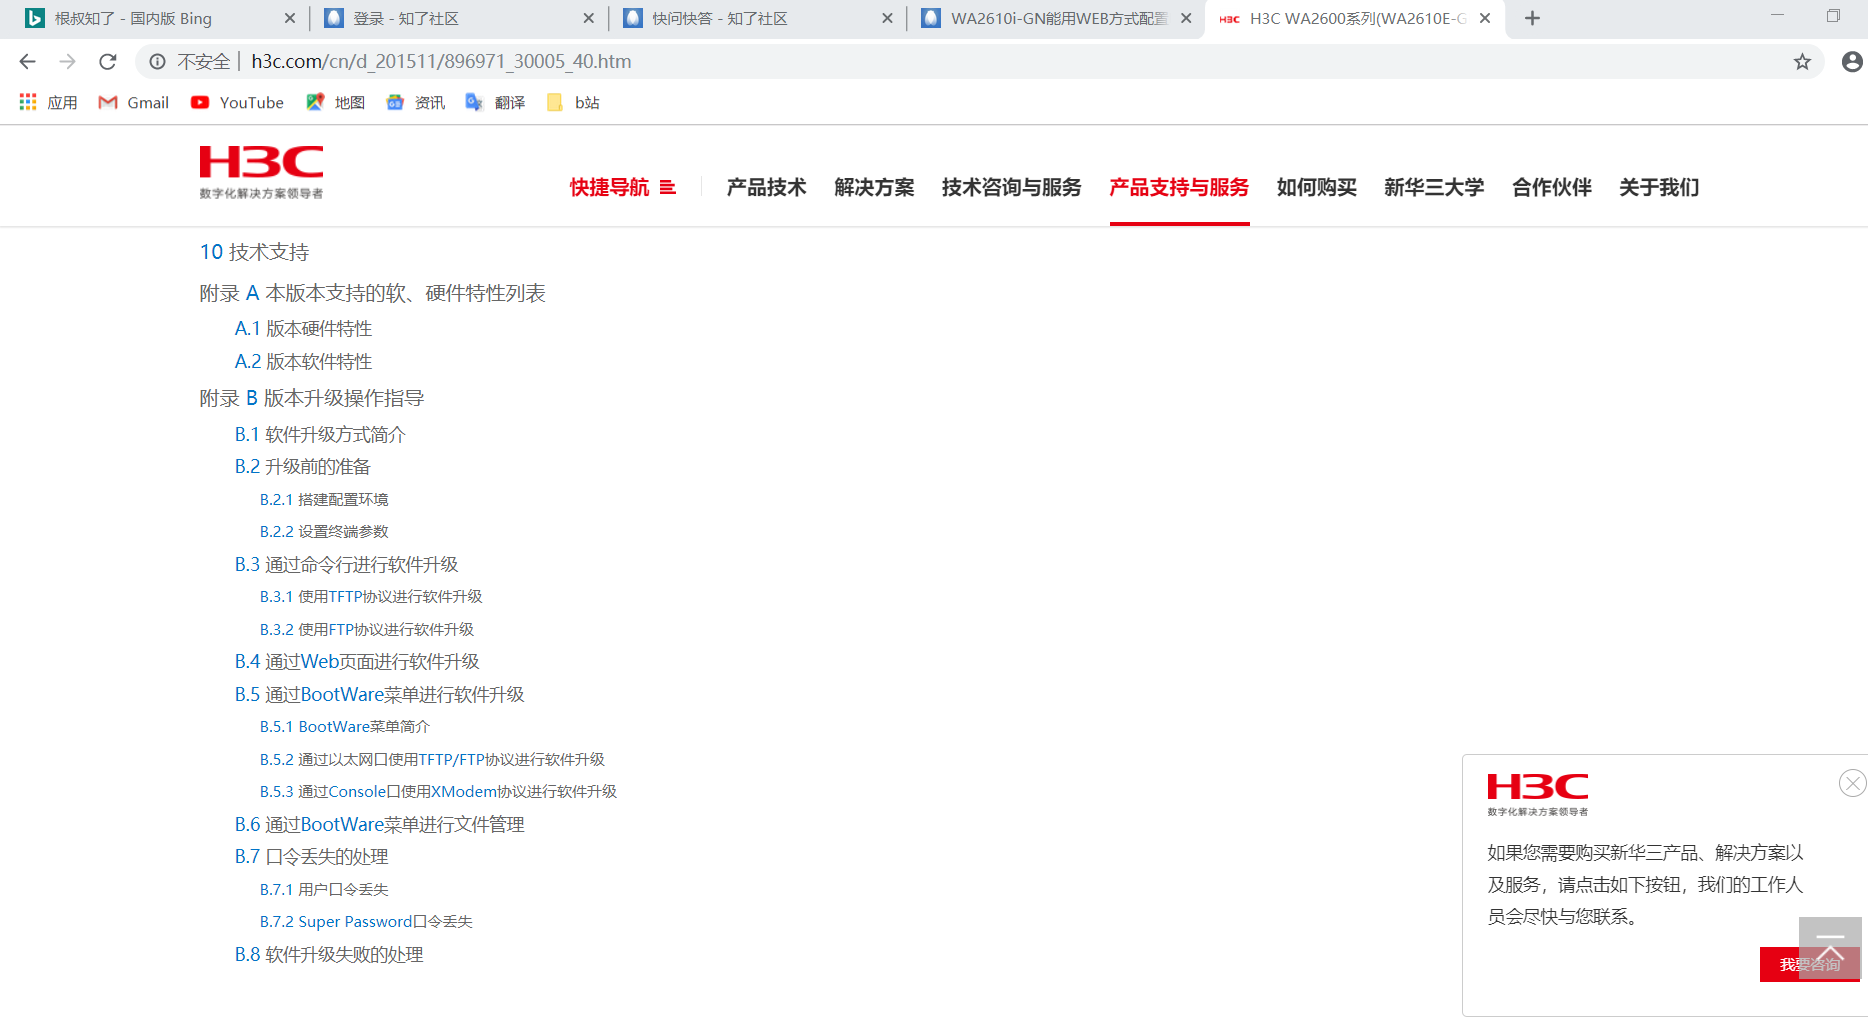
Task: Open the 技术咨询与服务 menu
Action: click(x=1011, y=187)
